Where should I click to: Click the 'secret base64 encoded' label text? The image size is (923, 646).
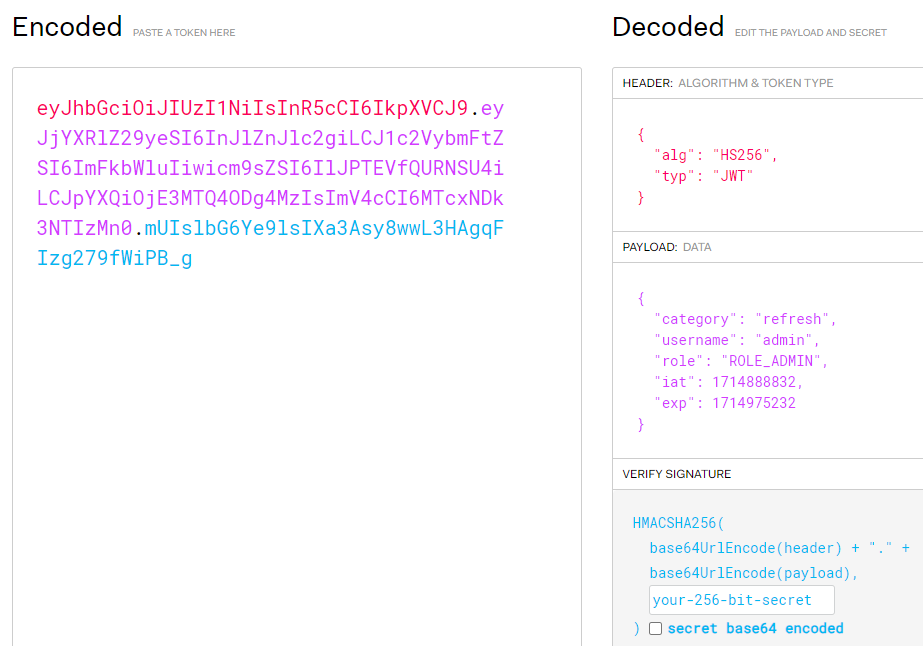click(x=755, y=628)
